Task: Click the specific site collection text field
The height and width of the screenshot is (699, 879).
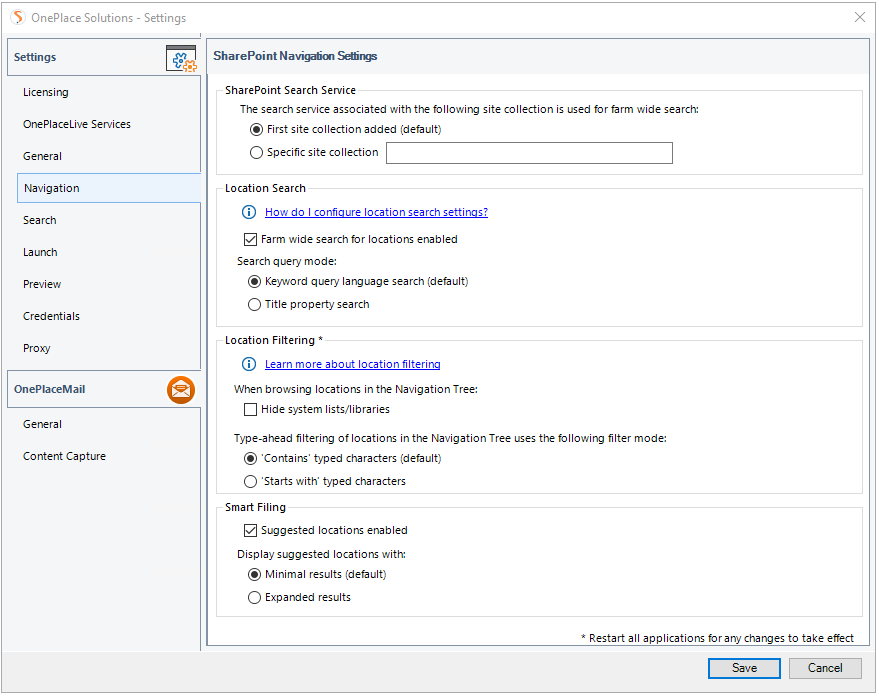Action: [529, 153]
